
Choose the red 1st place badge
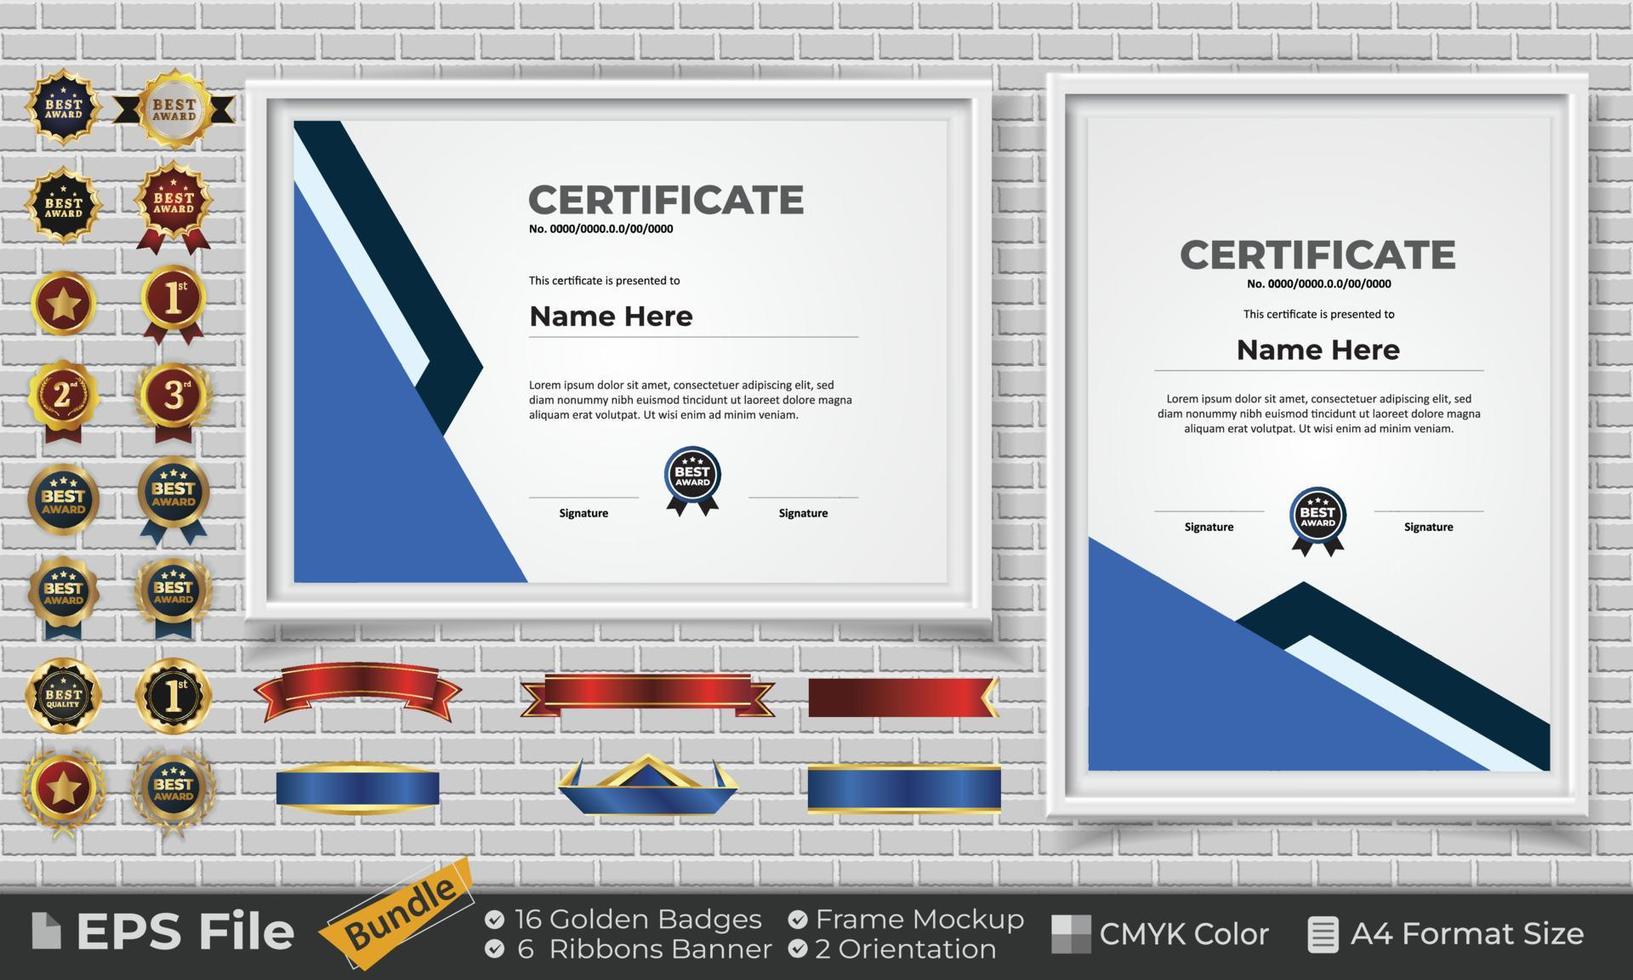tap(174, 303)
